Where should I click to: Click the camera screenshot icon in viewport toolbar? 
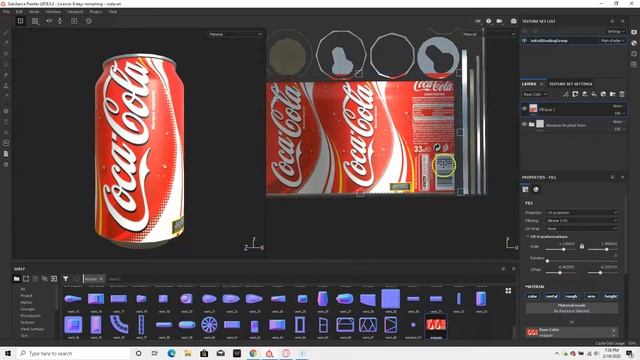(513, 21)
